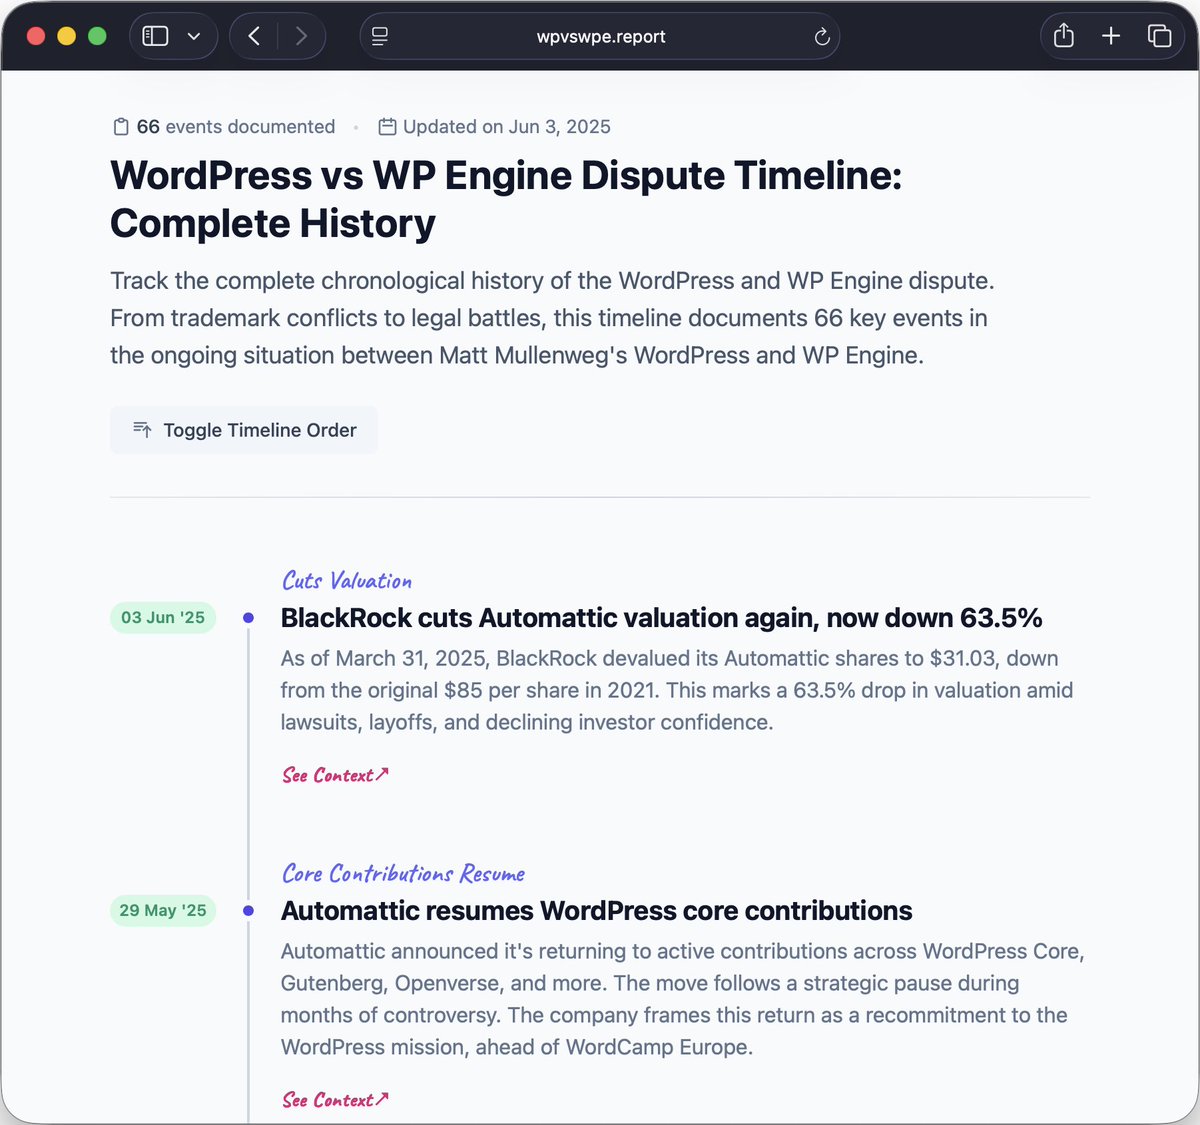
Task: Click the 66 events documented text
Action: point(236,127)
